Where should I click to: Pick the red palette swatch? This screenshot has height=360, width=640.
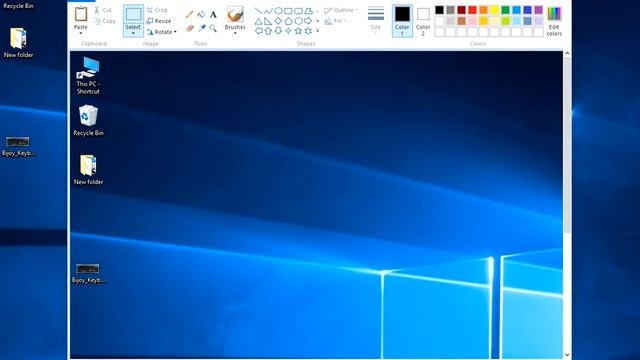pos(472,10)
